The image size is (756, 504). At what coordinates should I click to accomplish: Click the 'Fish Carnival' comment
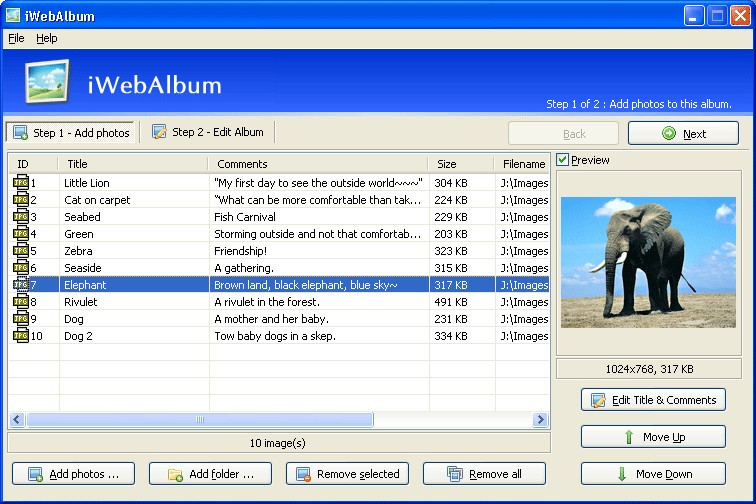click(245, 217)
